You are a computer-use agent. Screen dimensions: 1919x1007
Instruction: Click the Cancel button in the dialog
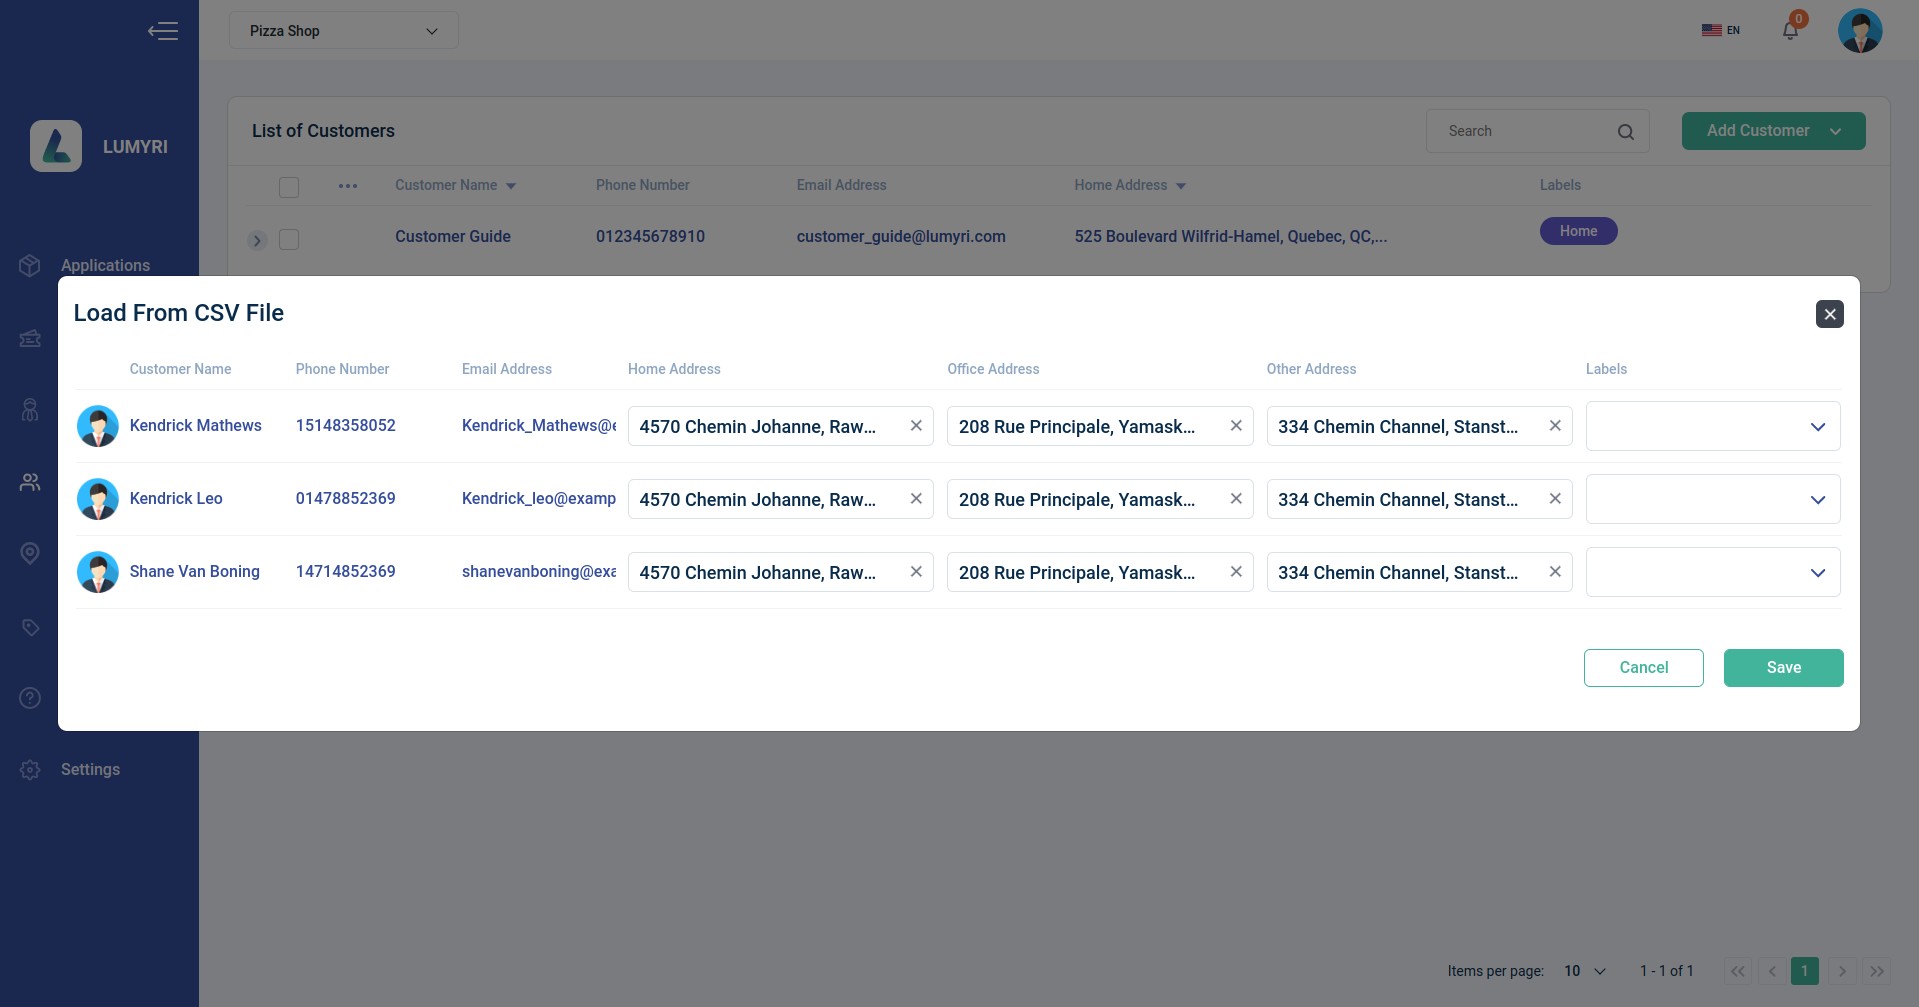pyautogui.click(x=1644, y=668)
